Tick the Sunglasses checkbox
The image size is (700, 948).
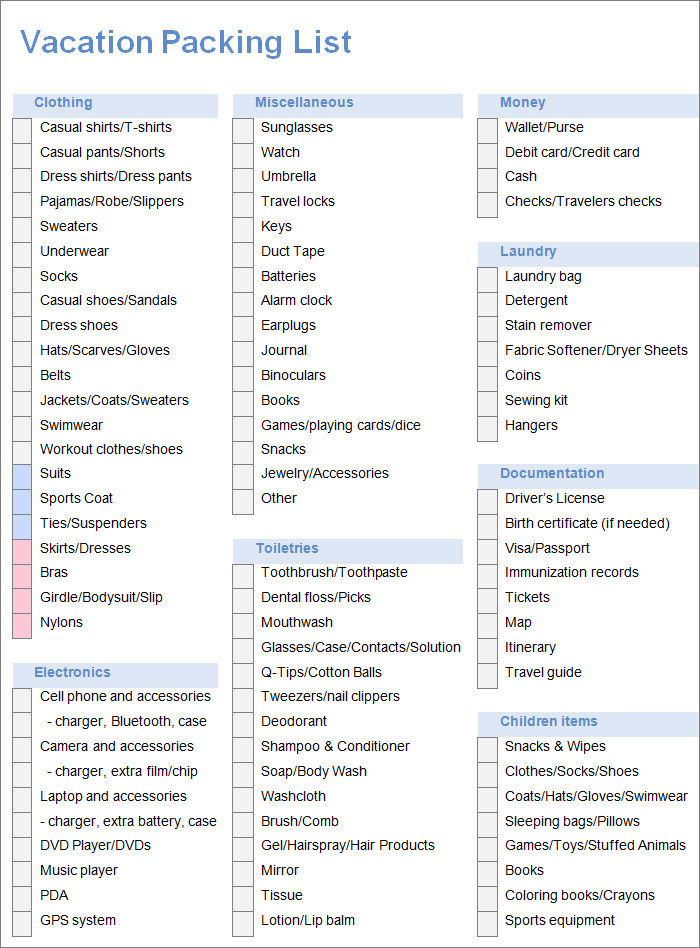tap(243, 130)
